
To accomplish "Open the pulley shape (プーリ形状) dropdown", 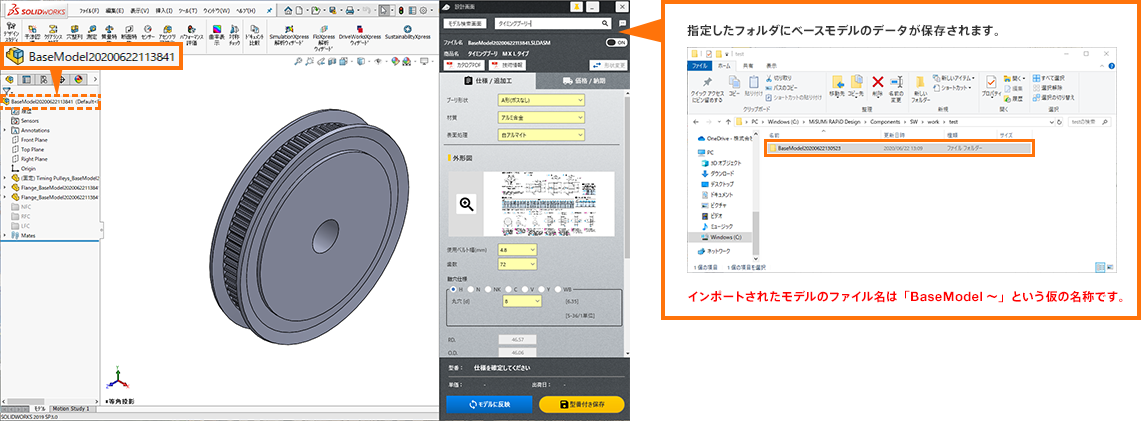I will tap(541, 100).
